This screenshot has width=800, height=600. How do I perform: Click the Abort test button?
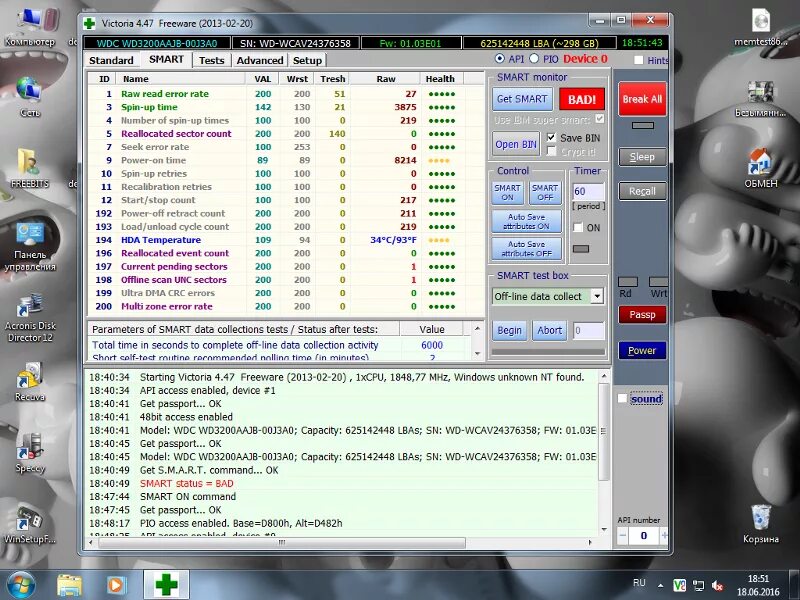click(549, 331)
